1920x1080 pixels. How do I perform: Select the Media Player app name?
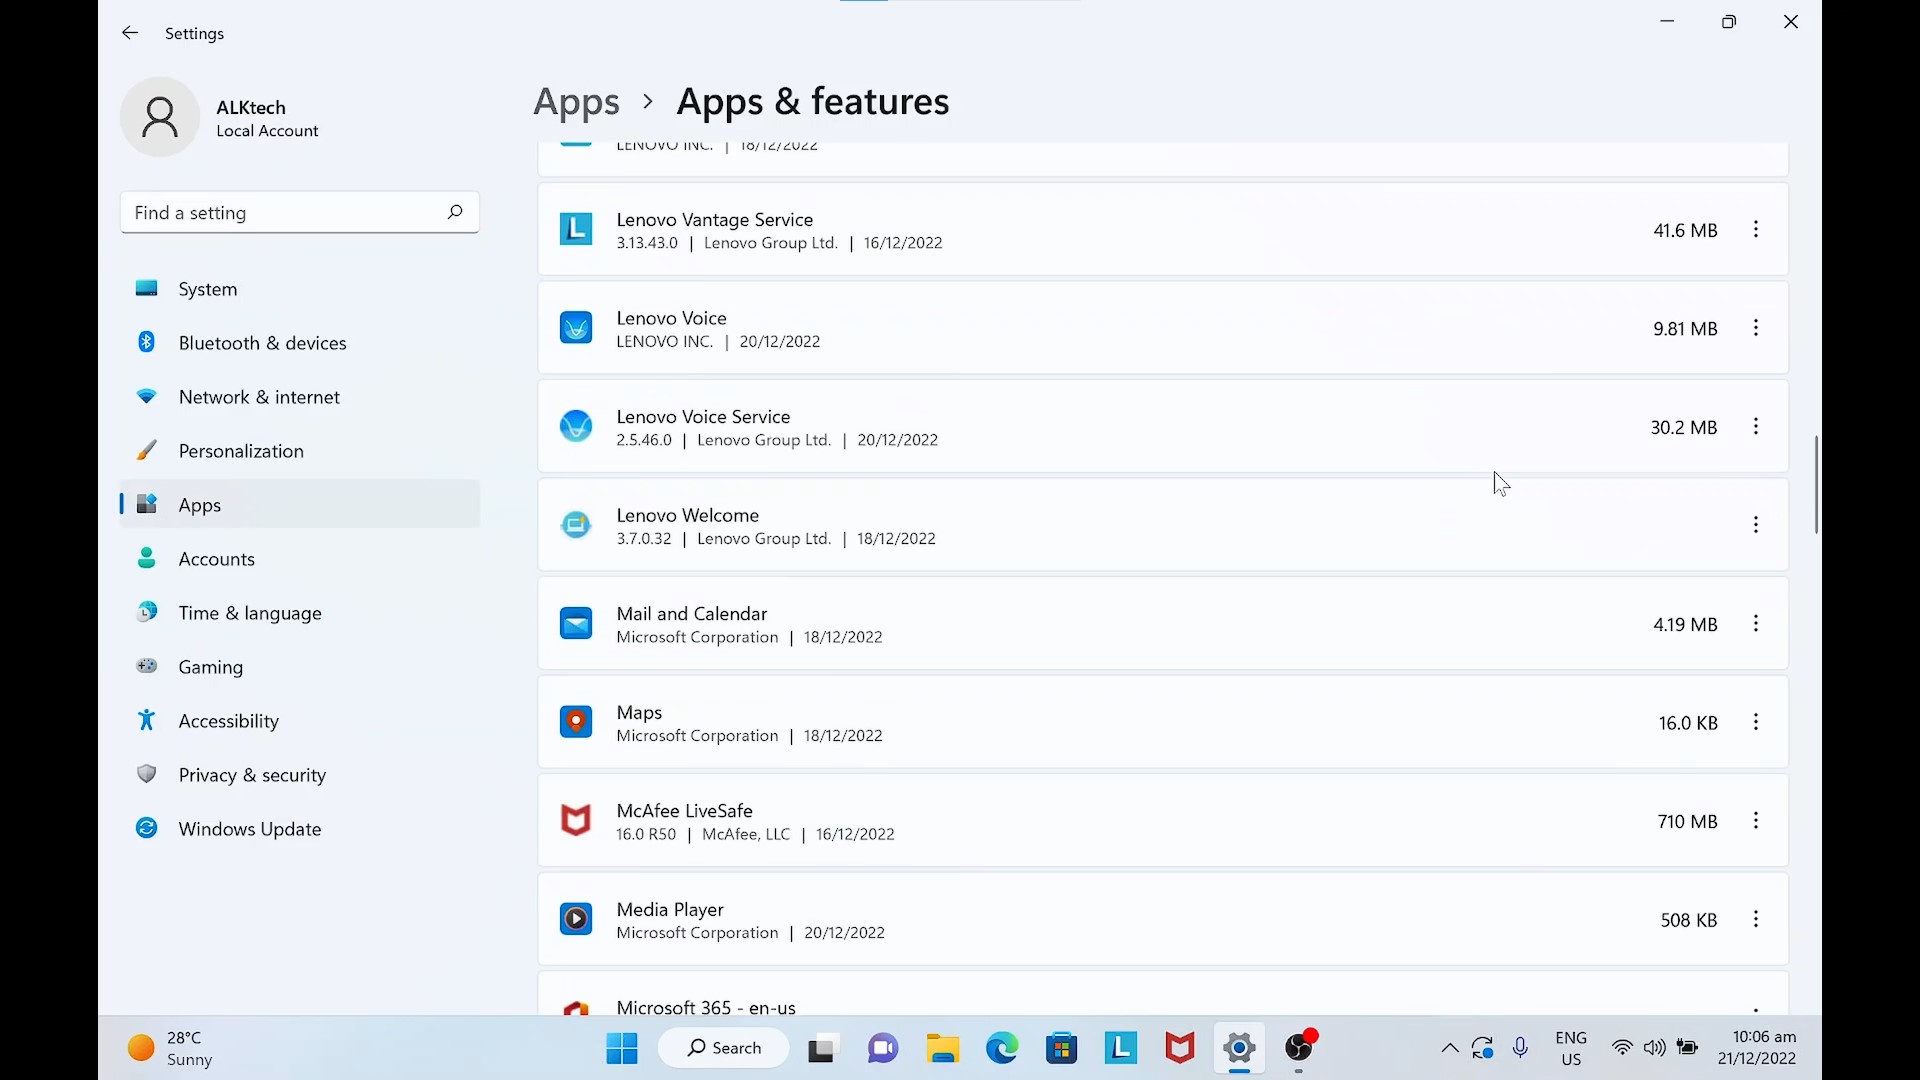670,909
